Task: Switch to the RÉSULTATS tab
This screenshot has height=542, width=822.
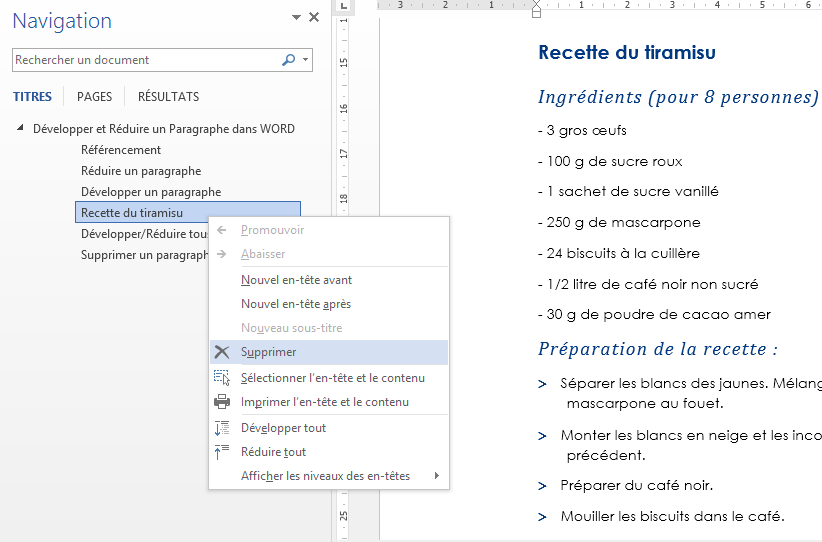Action: point(168,97)
